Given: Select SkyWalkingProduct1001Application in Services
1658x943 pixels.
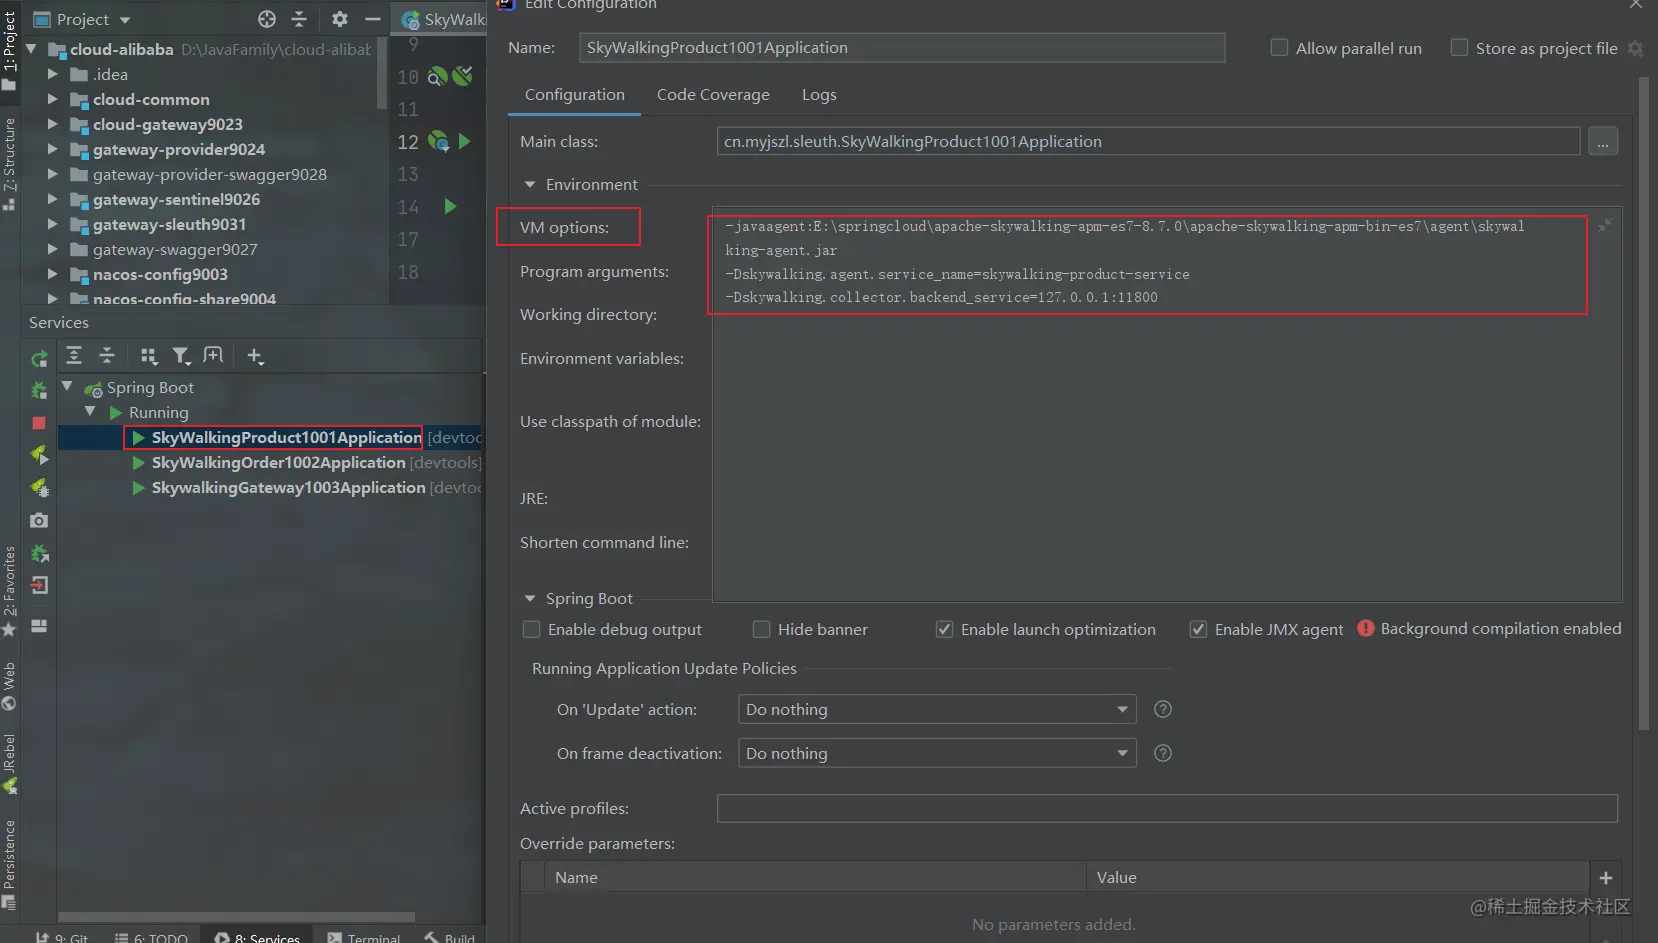Looking at the screenshot, I should pyautogui.click(x=286, y=437).
